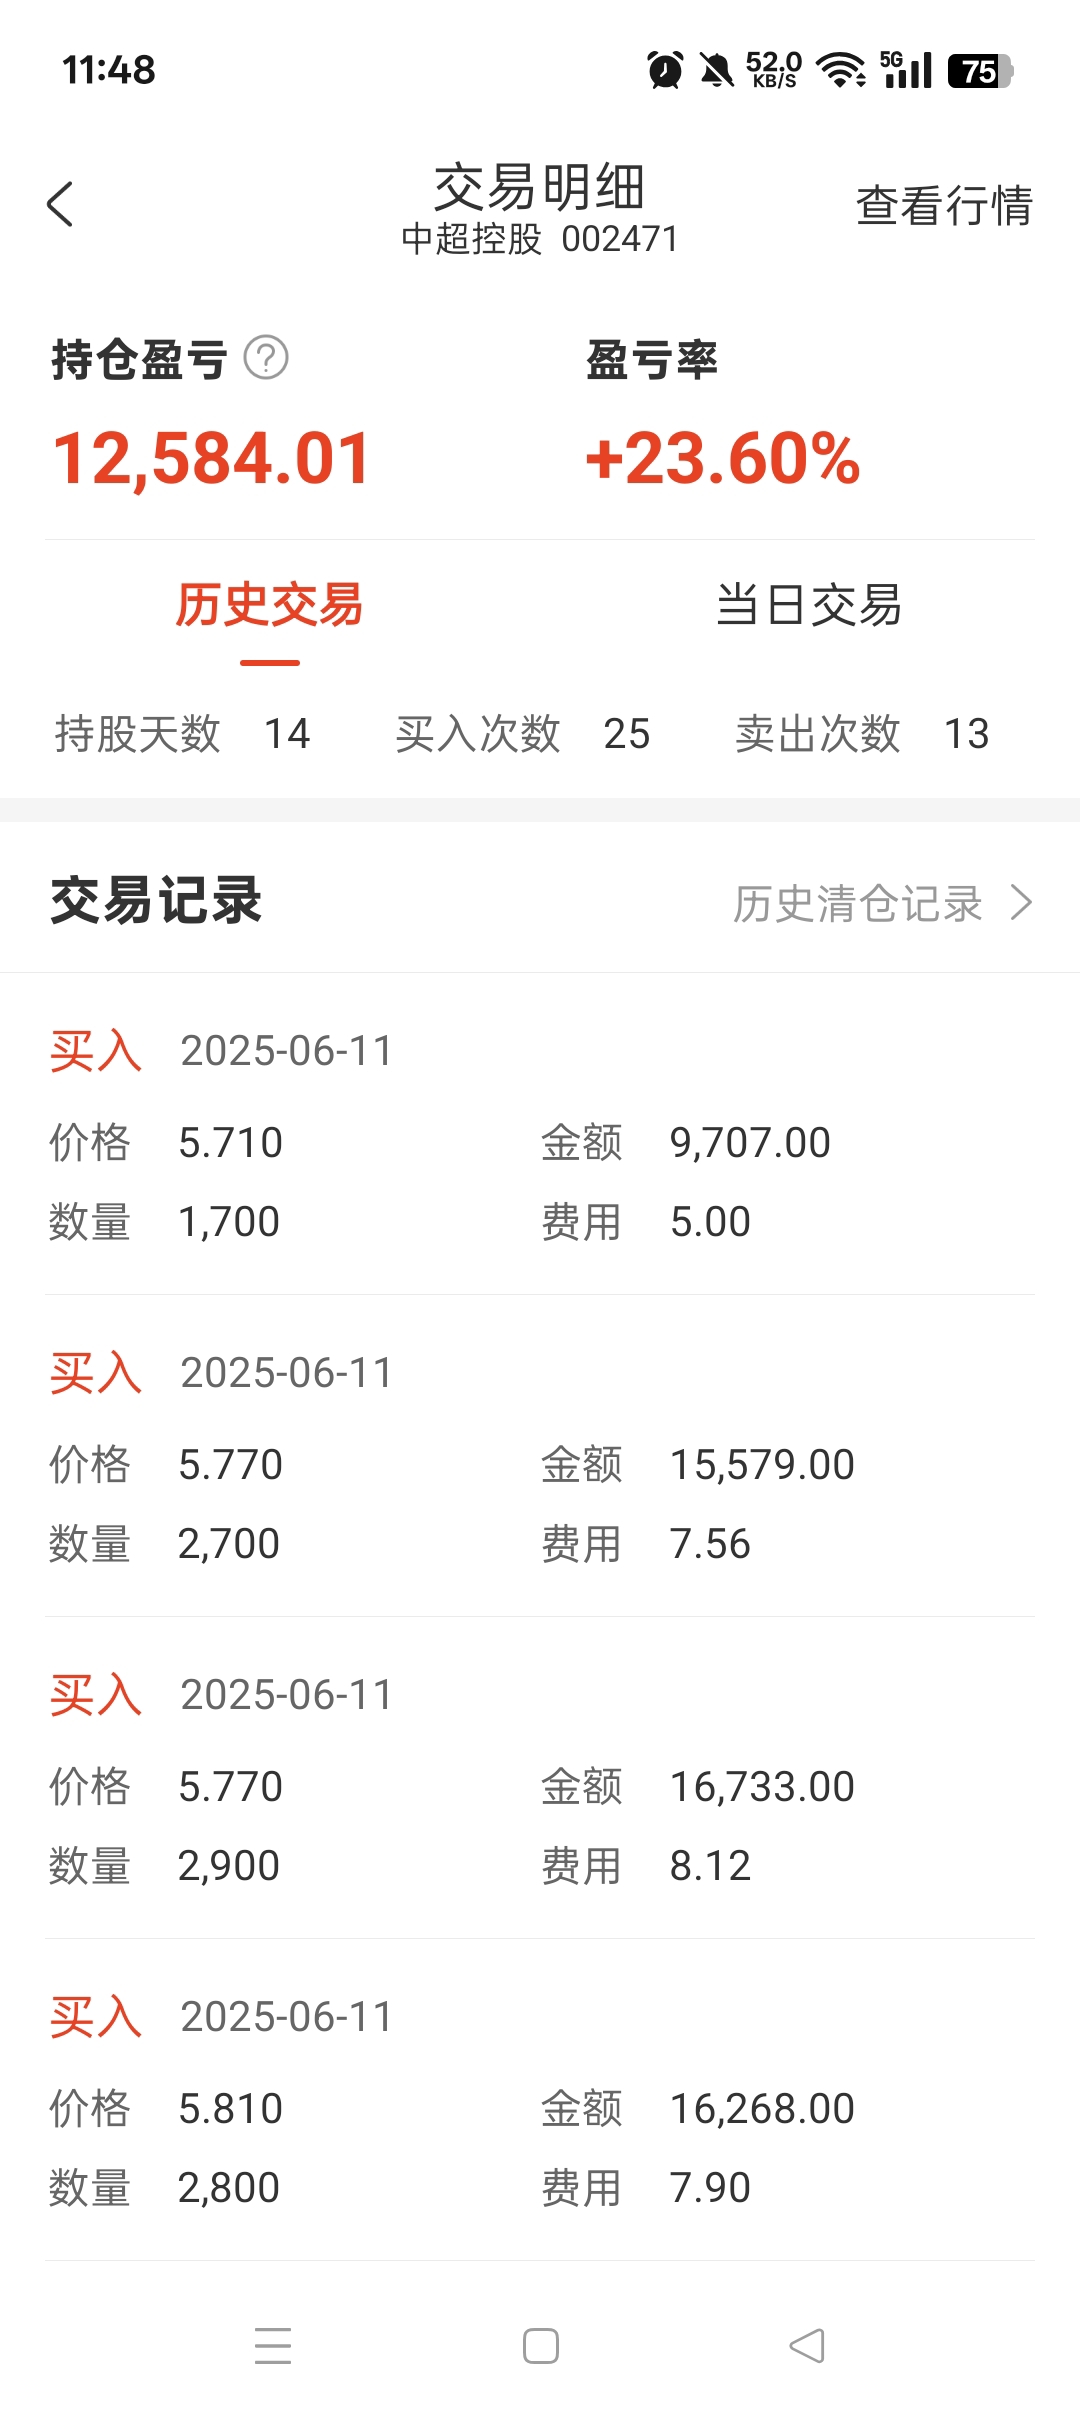The height and width of the screenshot is (2412, 1080).
Task: Open 查看行情 link
Action: pyautogui.click(x=944, y=206)
